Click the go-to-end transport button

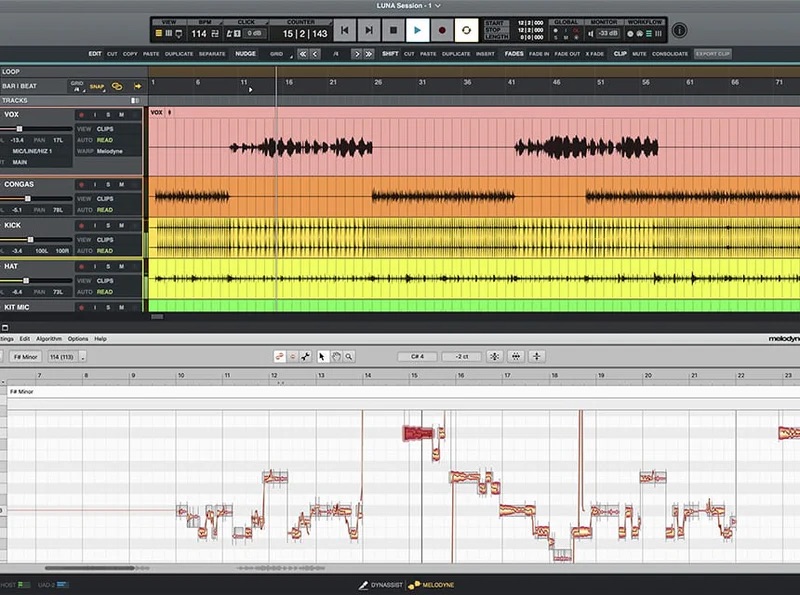(x=369, y=30)
